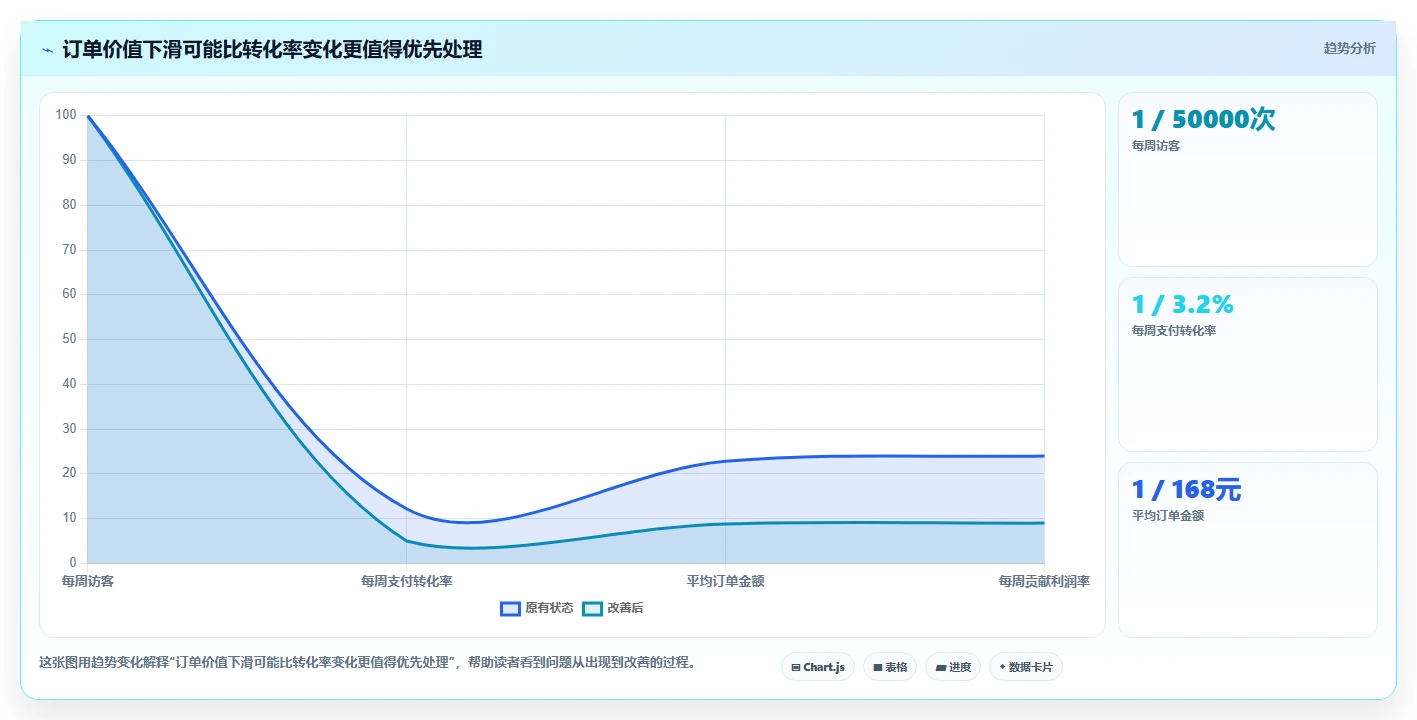Click the 20 y-axis tick label
The width and height of the screenshot is (1417, 720).
(x=69, y=473)
